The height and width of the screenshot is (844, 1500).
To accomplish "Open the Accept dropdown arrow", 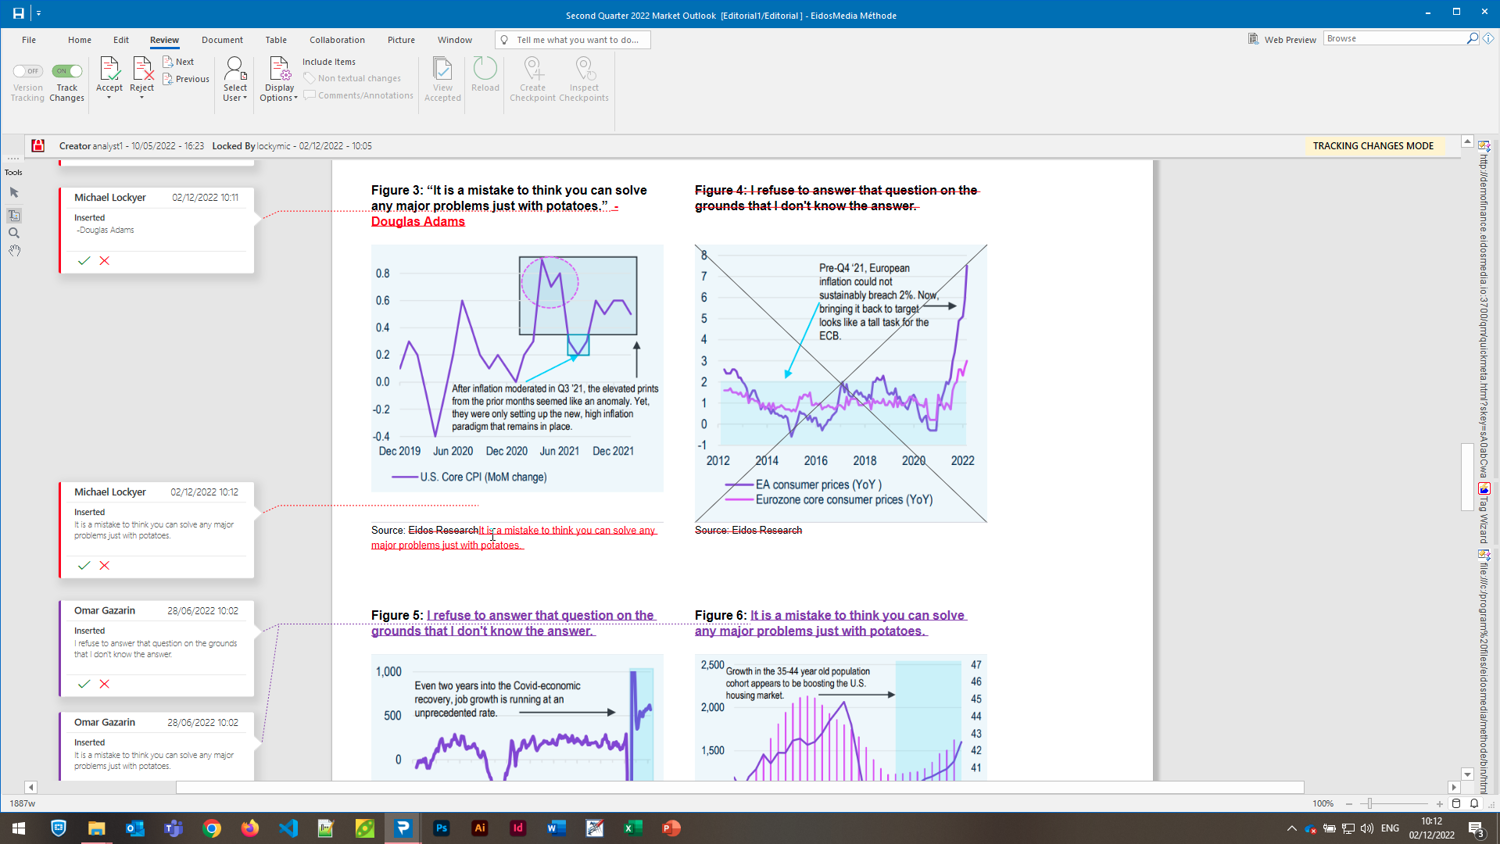I will click(109, 98).
